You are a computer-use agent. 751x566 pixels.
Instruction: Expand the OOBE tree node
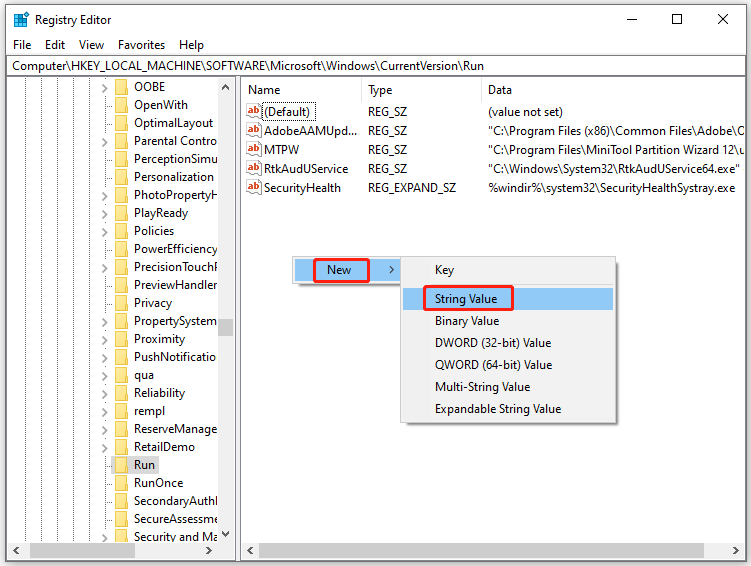[x=104, y=88]
